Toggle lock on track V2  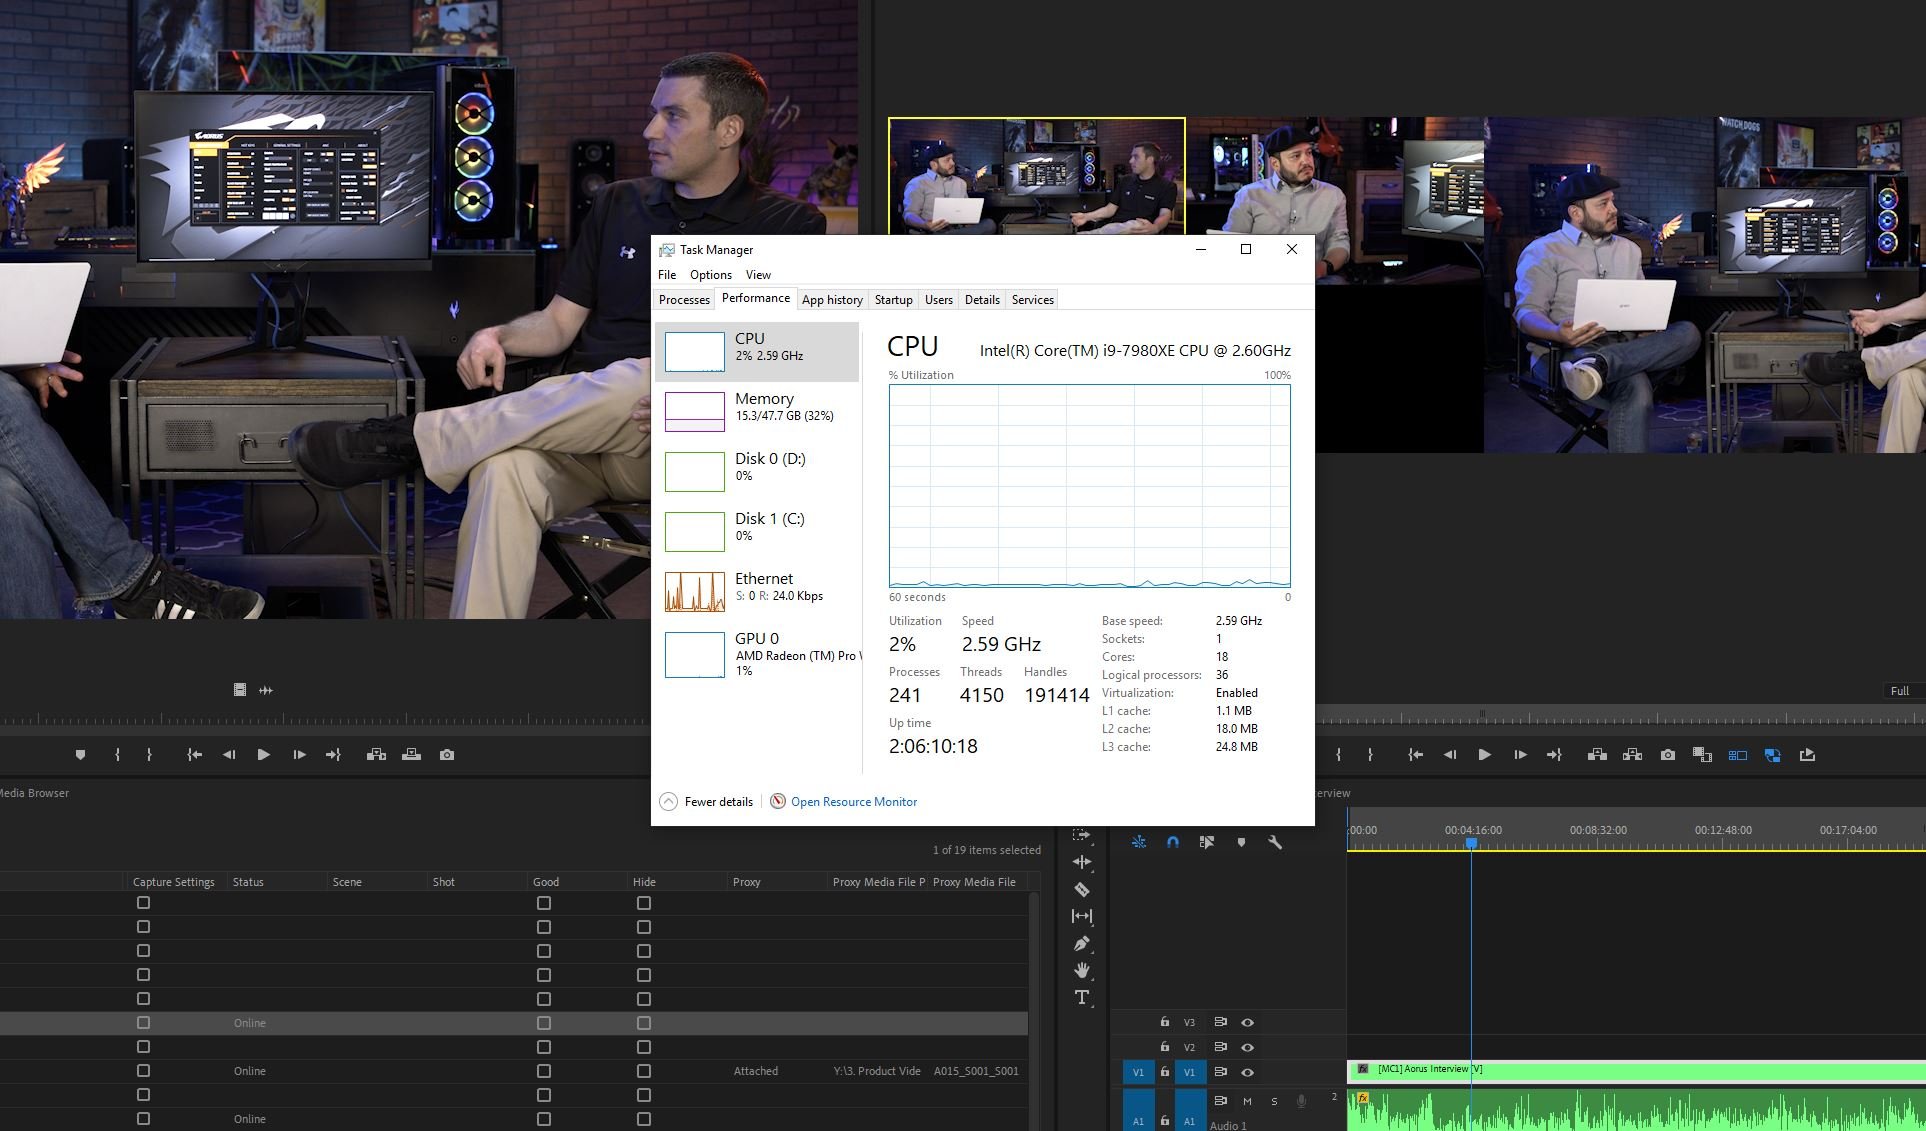point(1164,1047)
